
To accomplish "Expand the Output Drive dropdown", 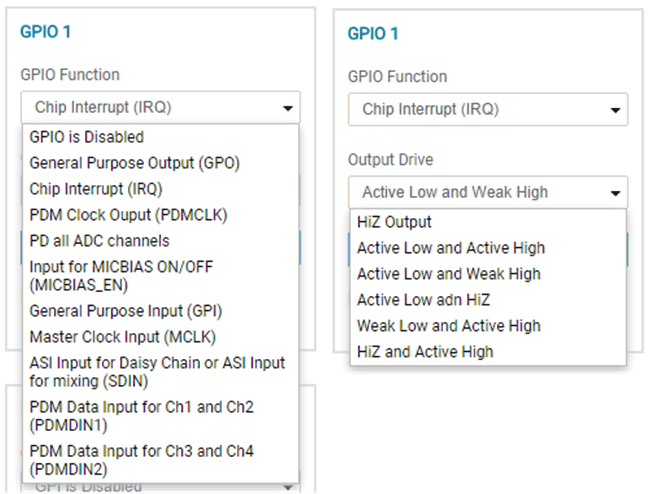I will 487,192.
